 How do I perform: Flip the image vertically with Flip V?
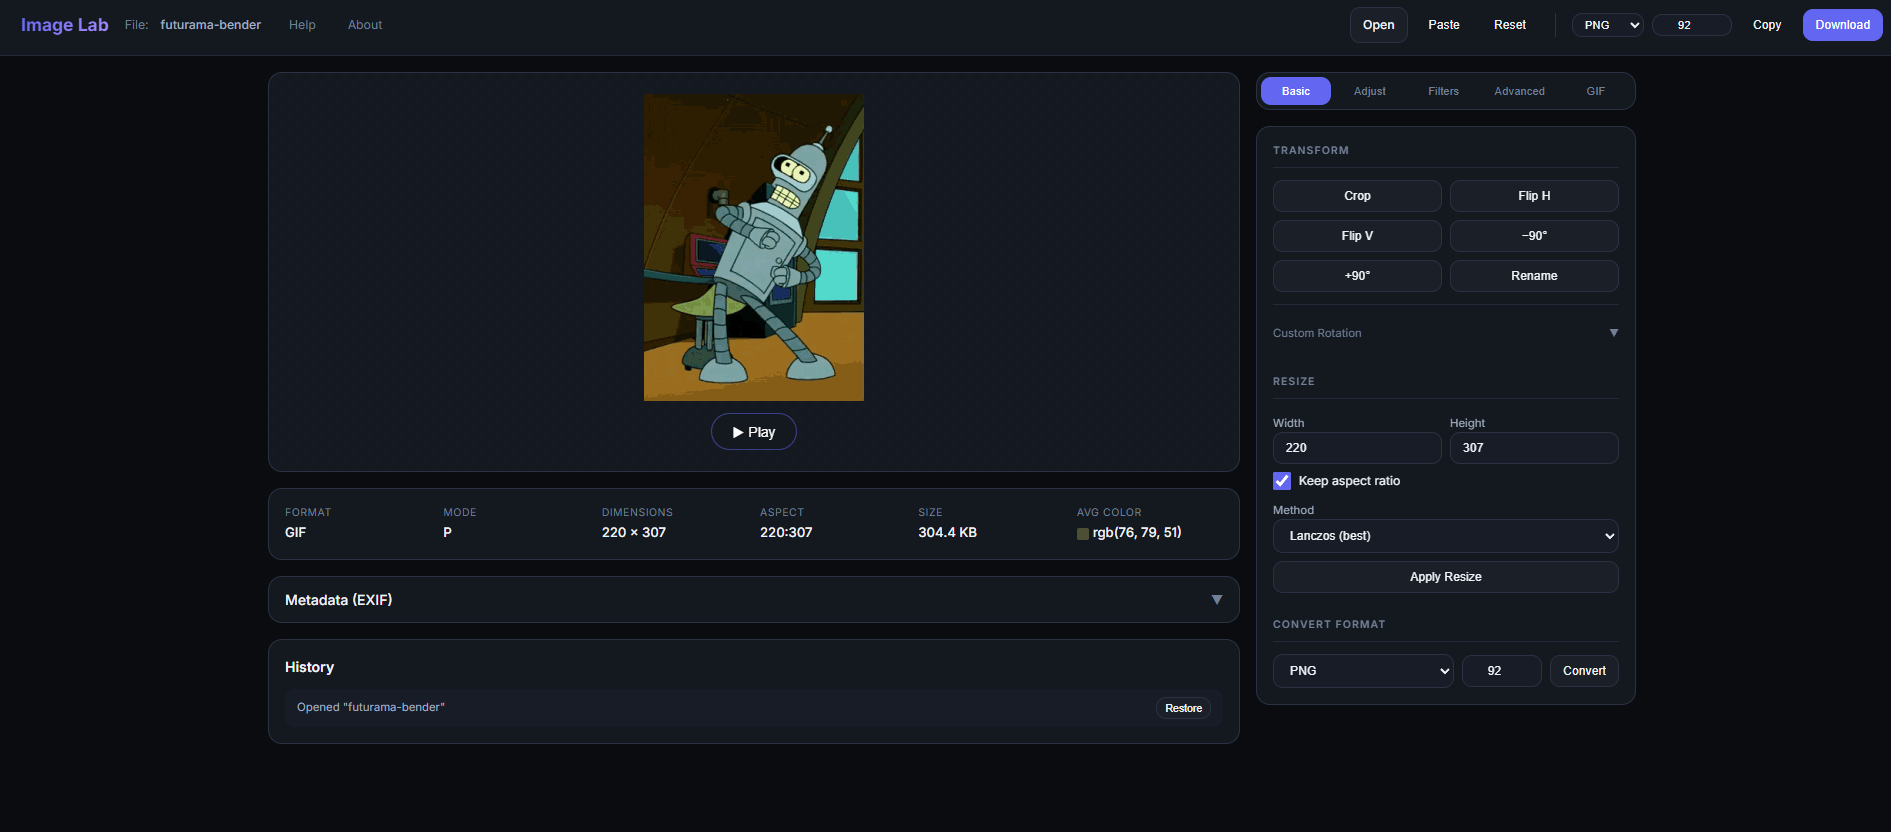[1357, 236]
